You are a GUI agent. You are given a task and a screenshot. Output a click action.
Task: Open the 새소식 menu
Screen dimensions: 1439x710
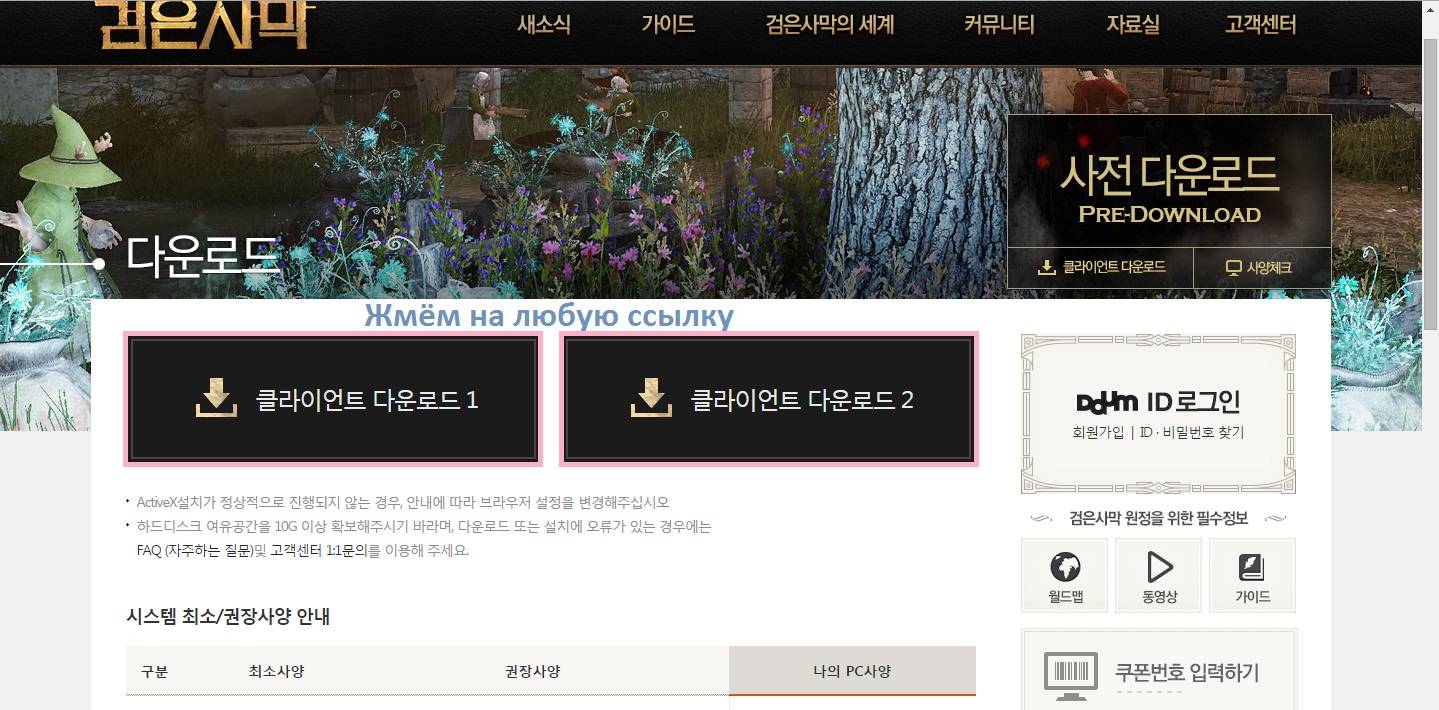tap(544, 25)
